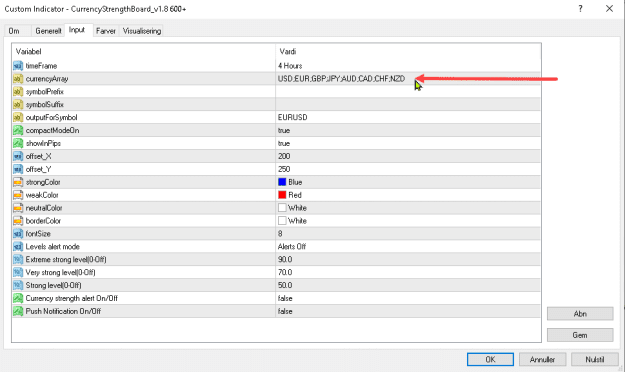Edit the currencyArray value USD;EUR;GBP field
Image resolution: width=625 pixels, height=372 pixels.
coord(408,79)
